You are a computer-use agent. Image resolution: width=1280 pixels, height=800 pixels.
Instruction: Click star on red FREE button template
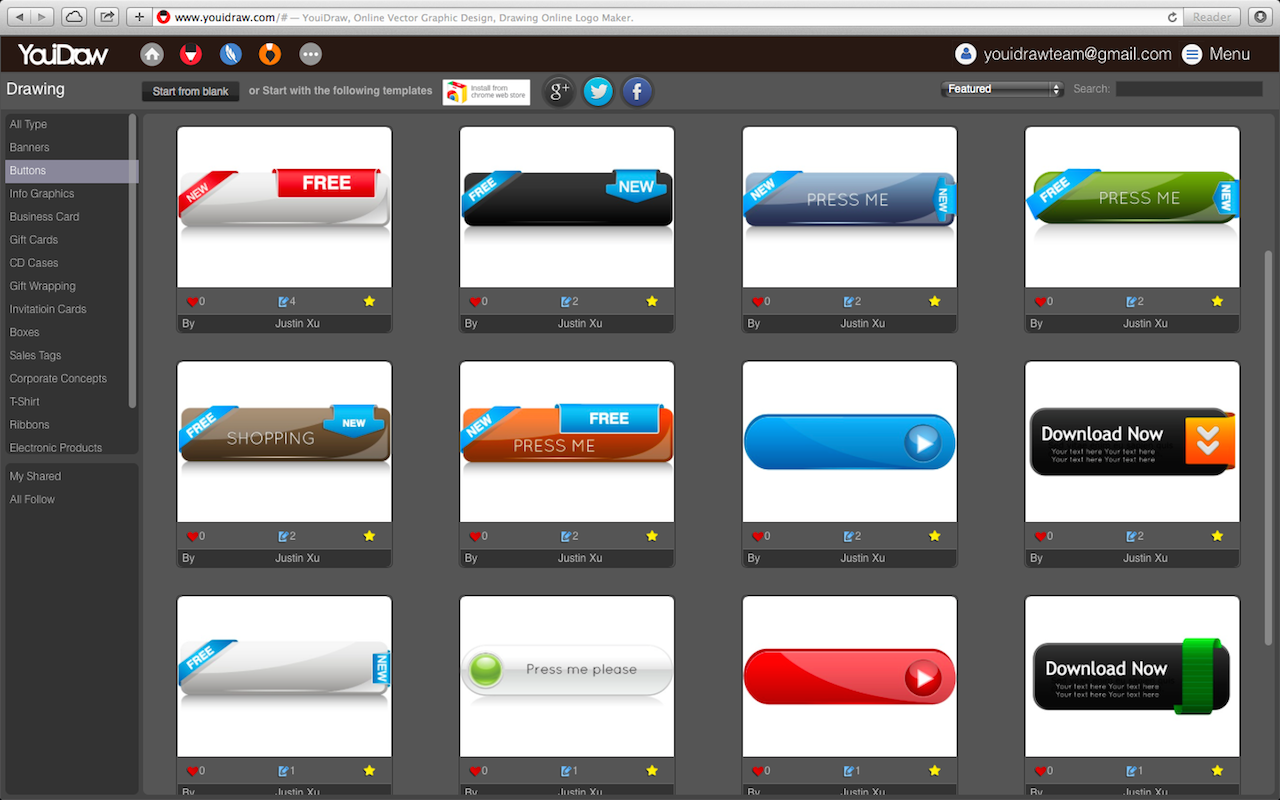369,301
